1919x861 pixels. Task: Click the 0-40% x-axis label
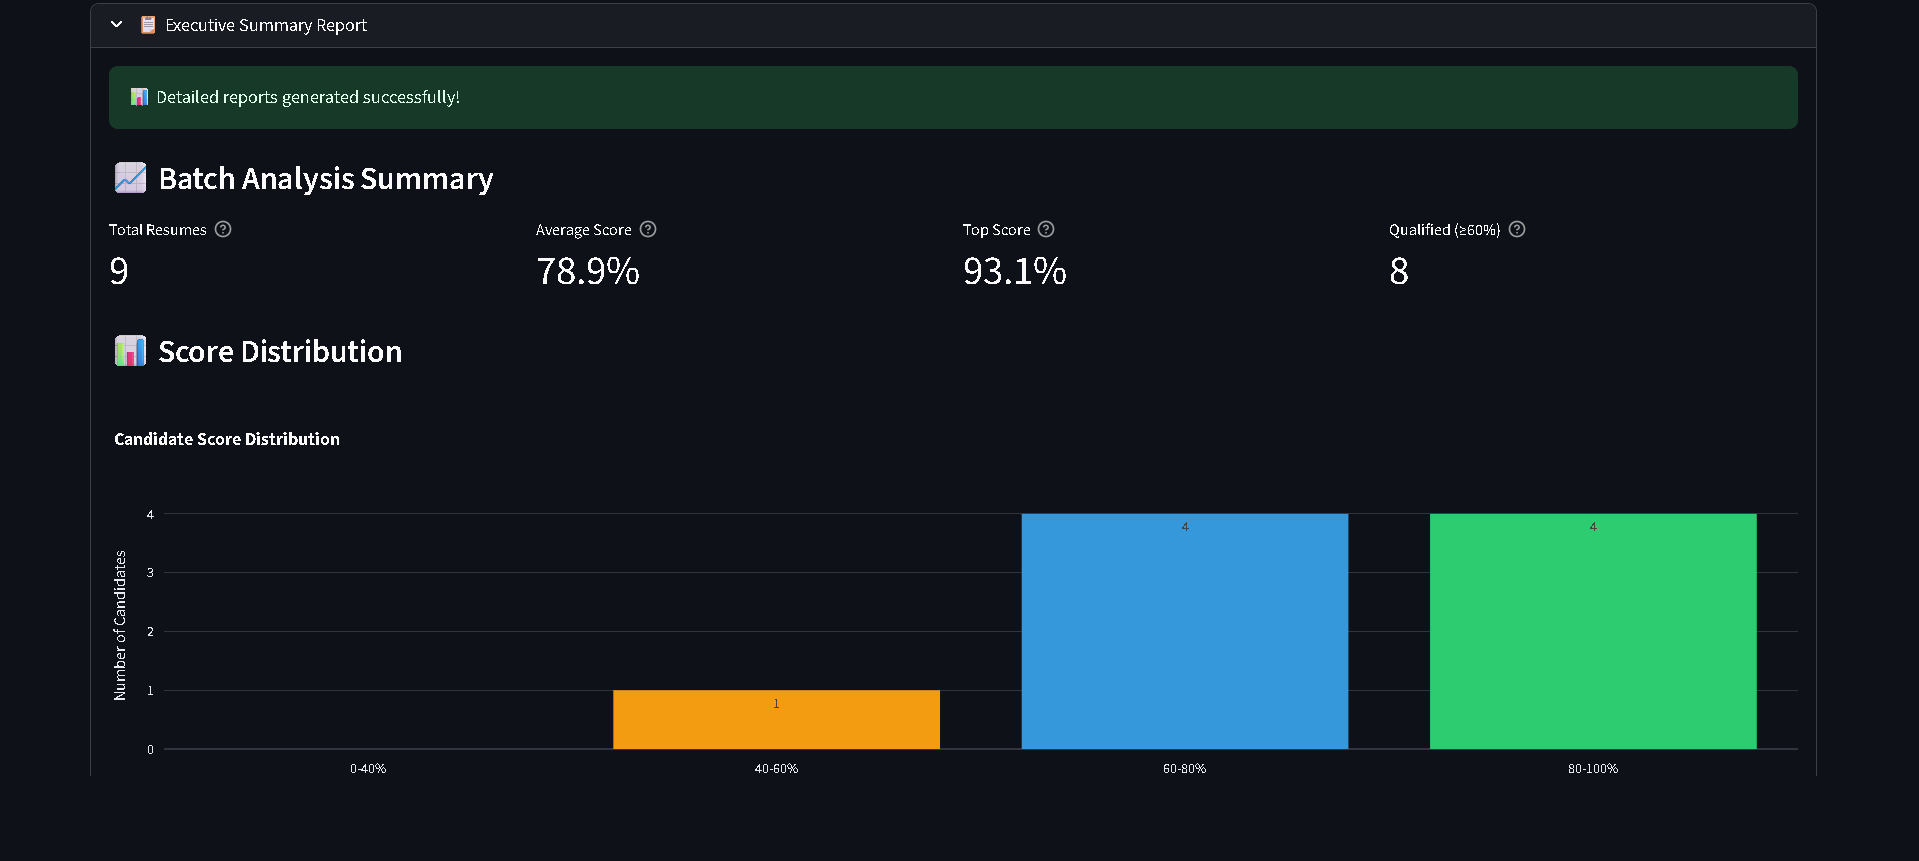368,769
